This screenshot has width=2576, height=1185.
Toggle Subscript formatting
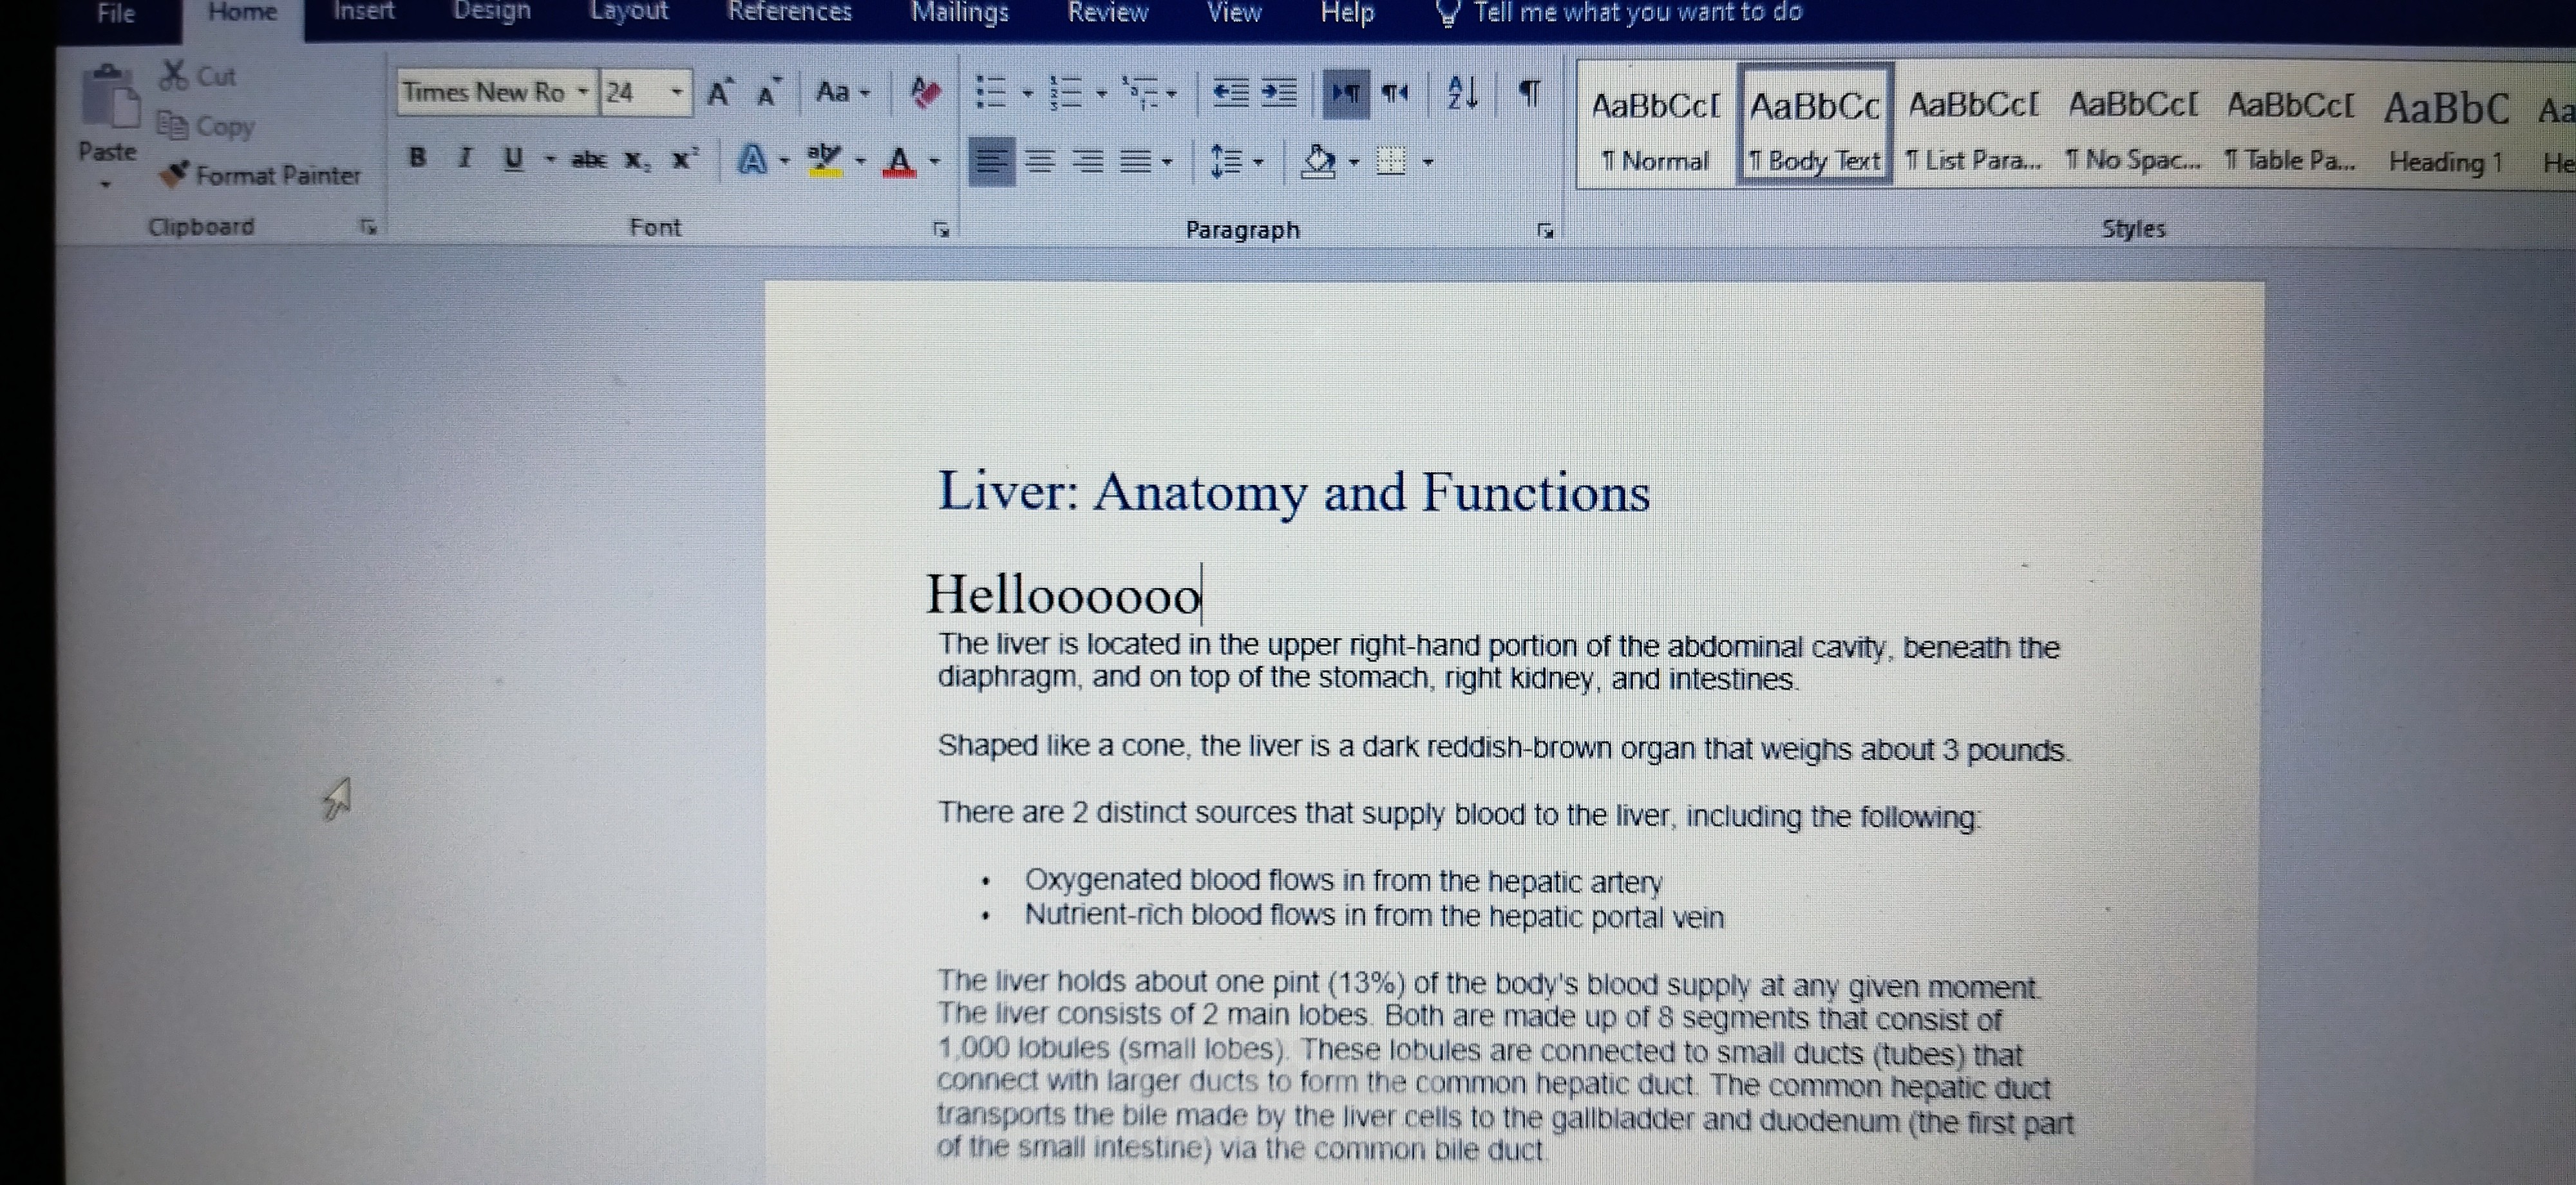point(637,160)
